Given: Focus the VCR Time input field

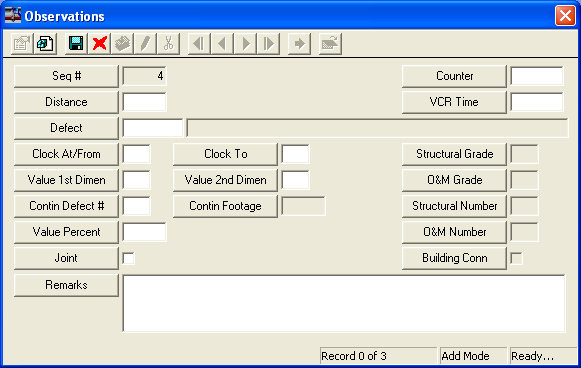Looking at the screenshot, I should pos(537,102).
